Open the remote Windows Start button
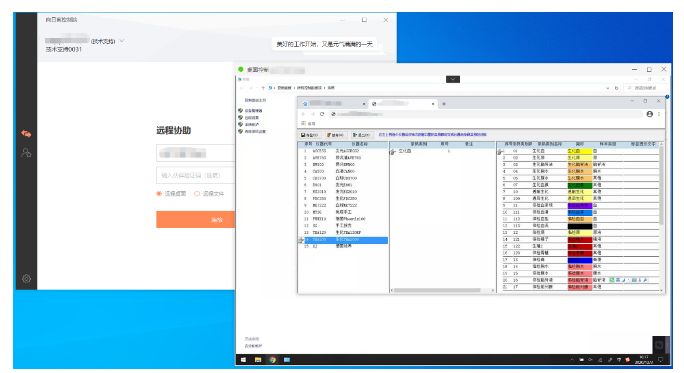684x373 pixels. click(243, 360)
